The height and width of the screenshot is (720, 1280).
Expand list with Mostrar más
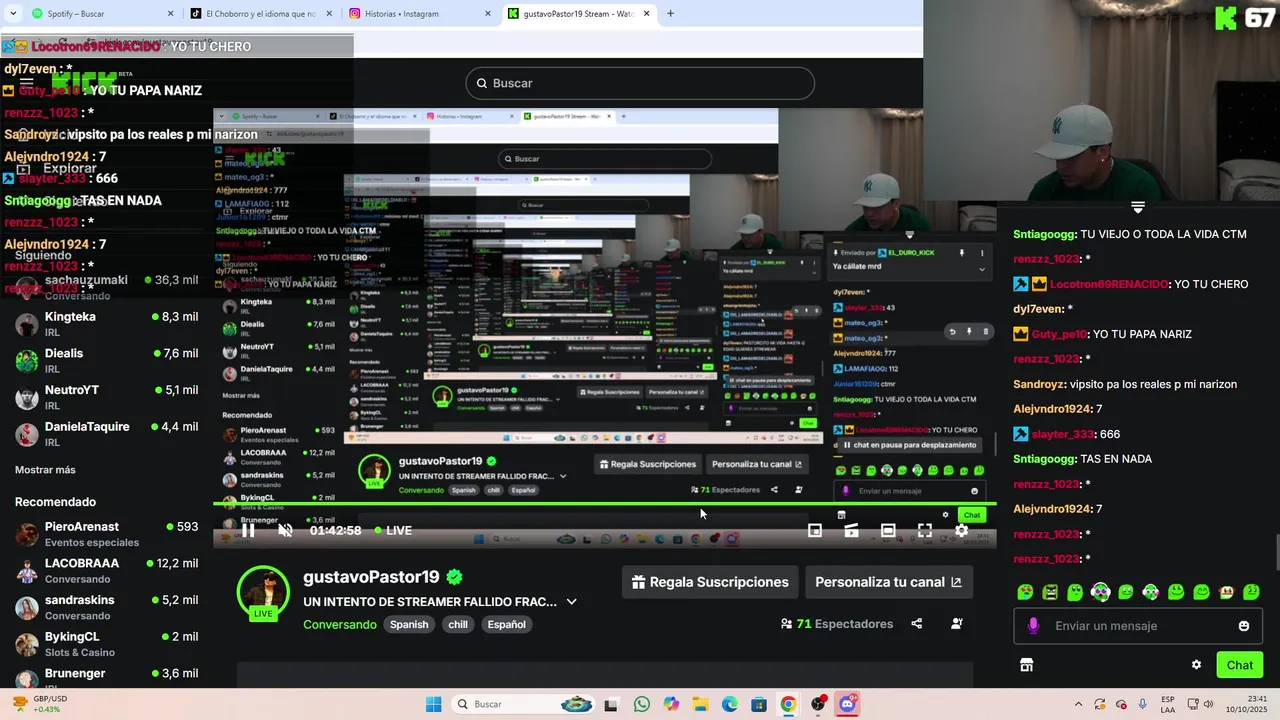(x=45, y=470)
